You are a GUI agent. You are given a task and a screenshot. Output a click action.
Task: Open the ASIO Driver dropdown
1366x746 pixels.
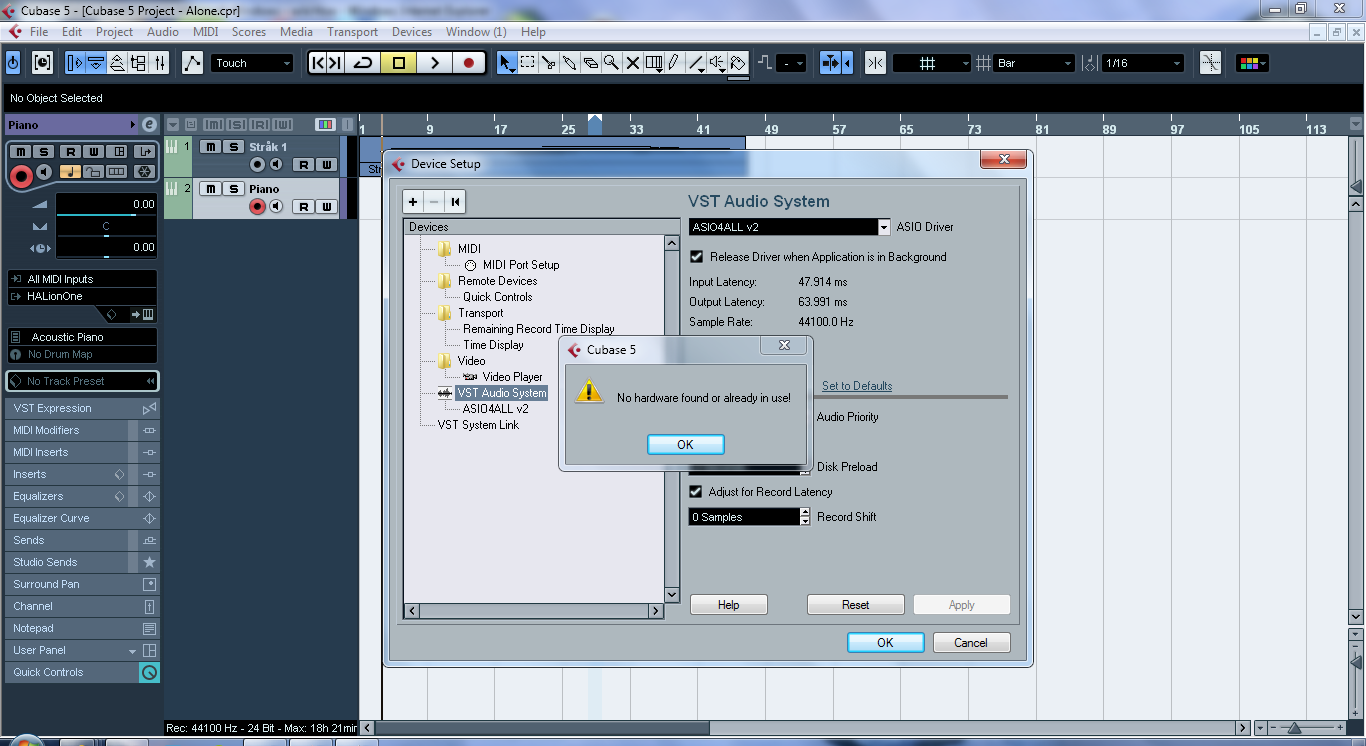tap(883, 227)
